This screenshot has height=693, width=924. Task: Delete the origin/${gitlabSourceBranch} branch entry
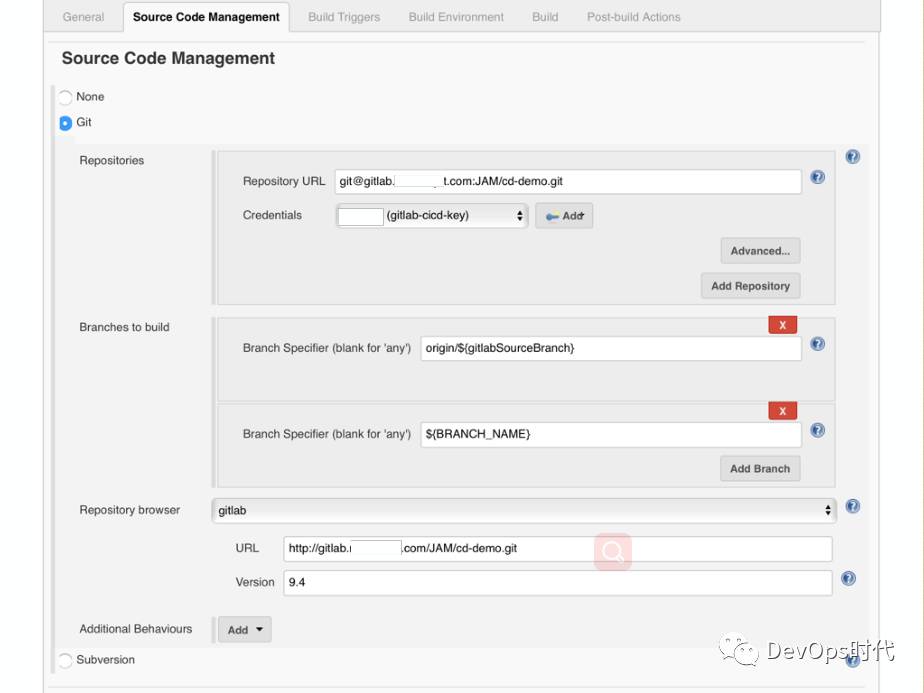click(x=782, y=325)
